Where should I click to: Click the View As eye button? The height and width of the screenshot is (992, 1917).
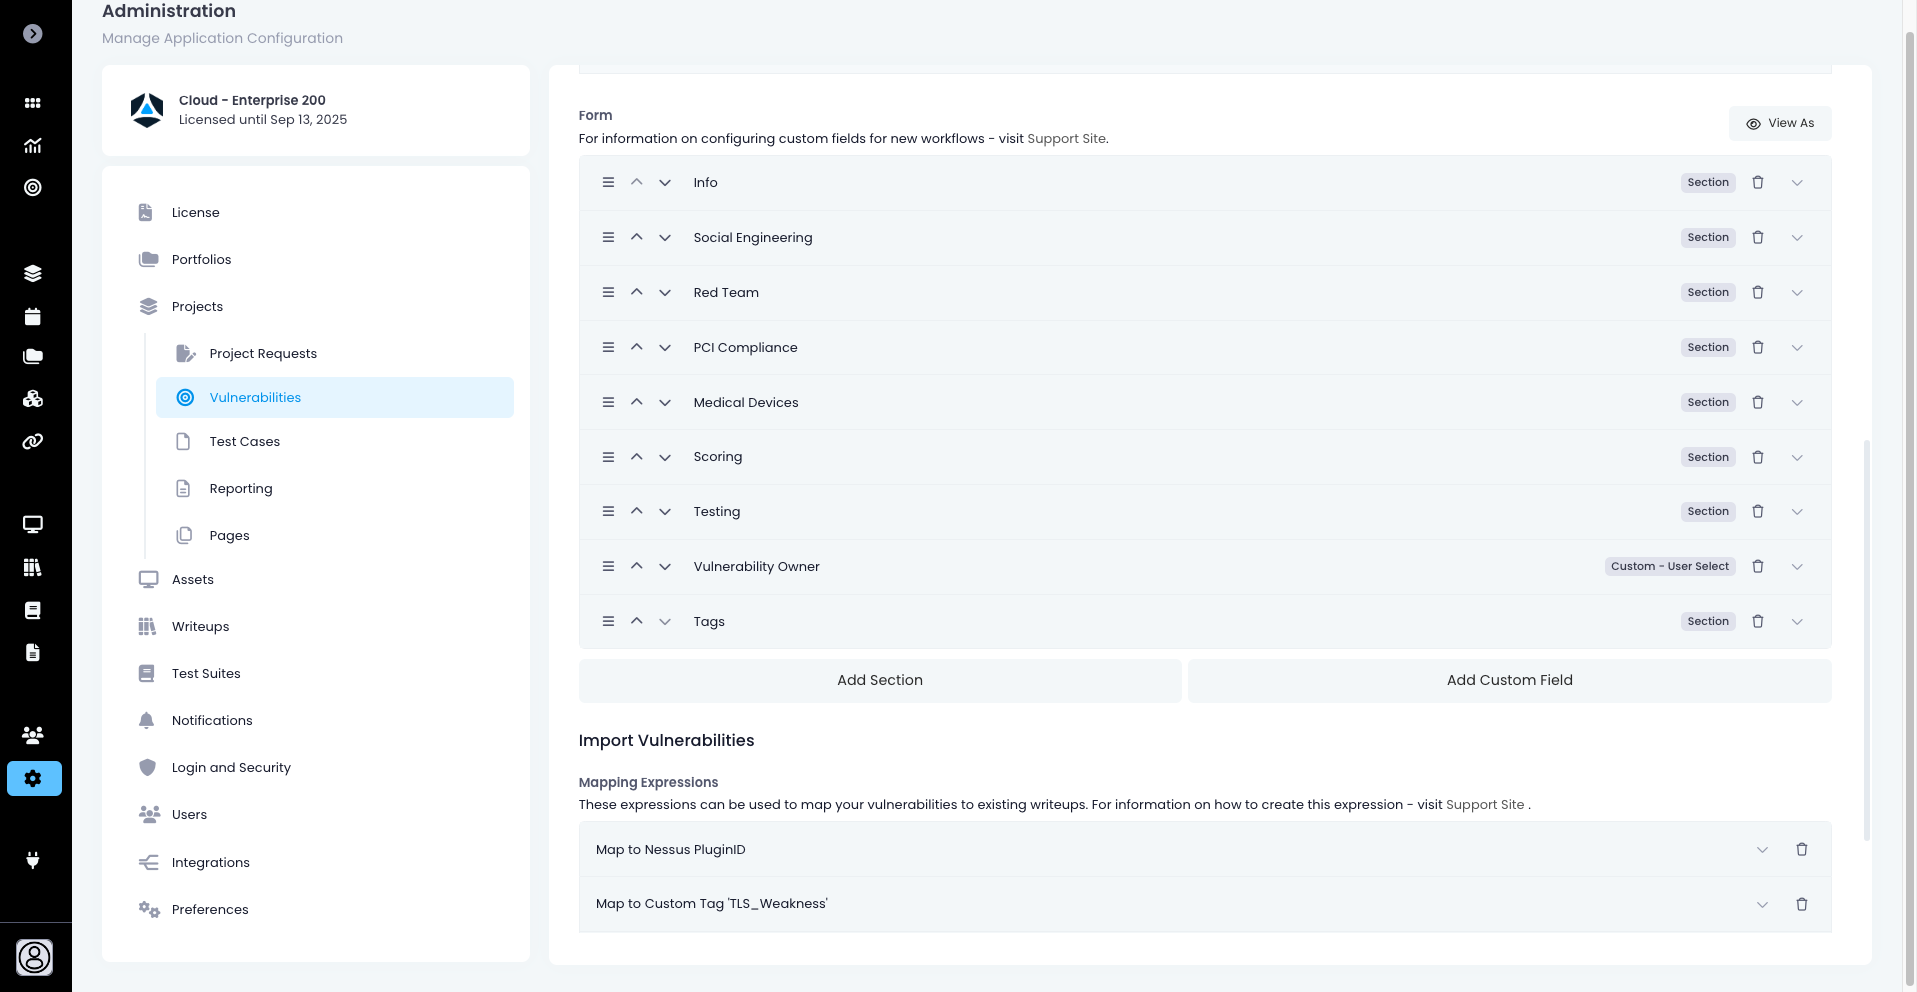(x=1780, y=123)
